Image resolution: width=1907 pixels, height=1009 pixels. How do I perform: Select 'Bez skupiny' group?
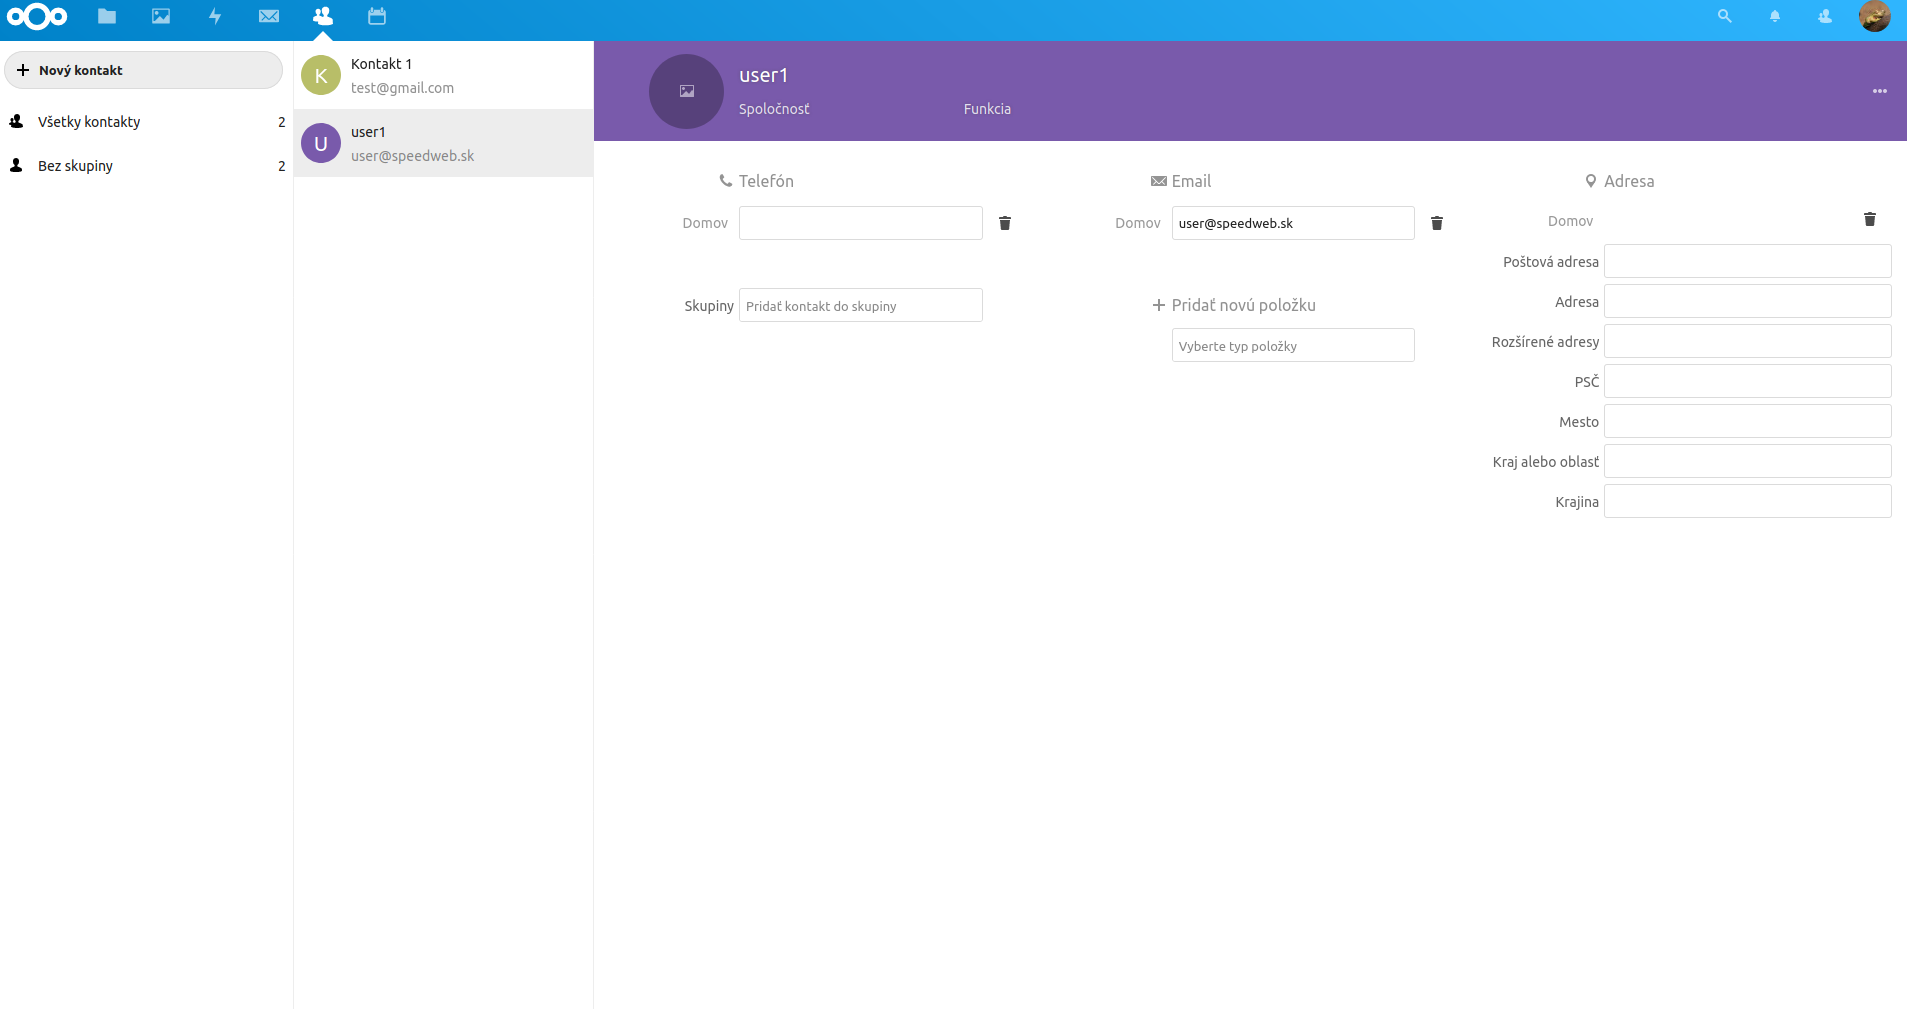[x=75, y=166]
